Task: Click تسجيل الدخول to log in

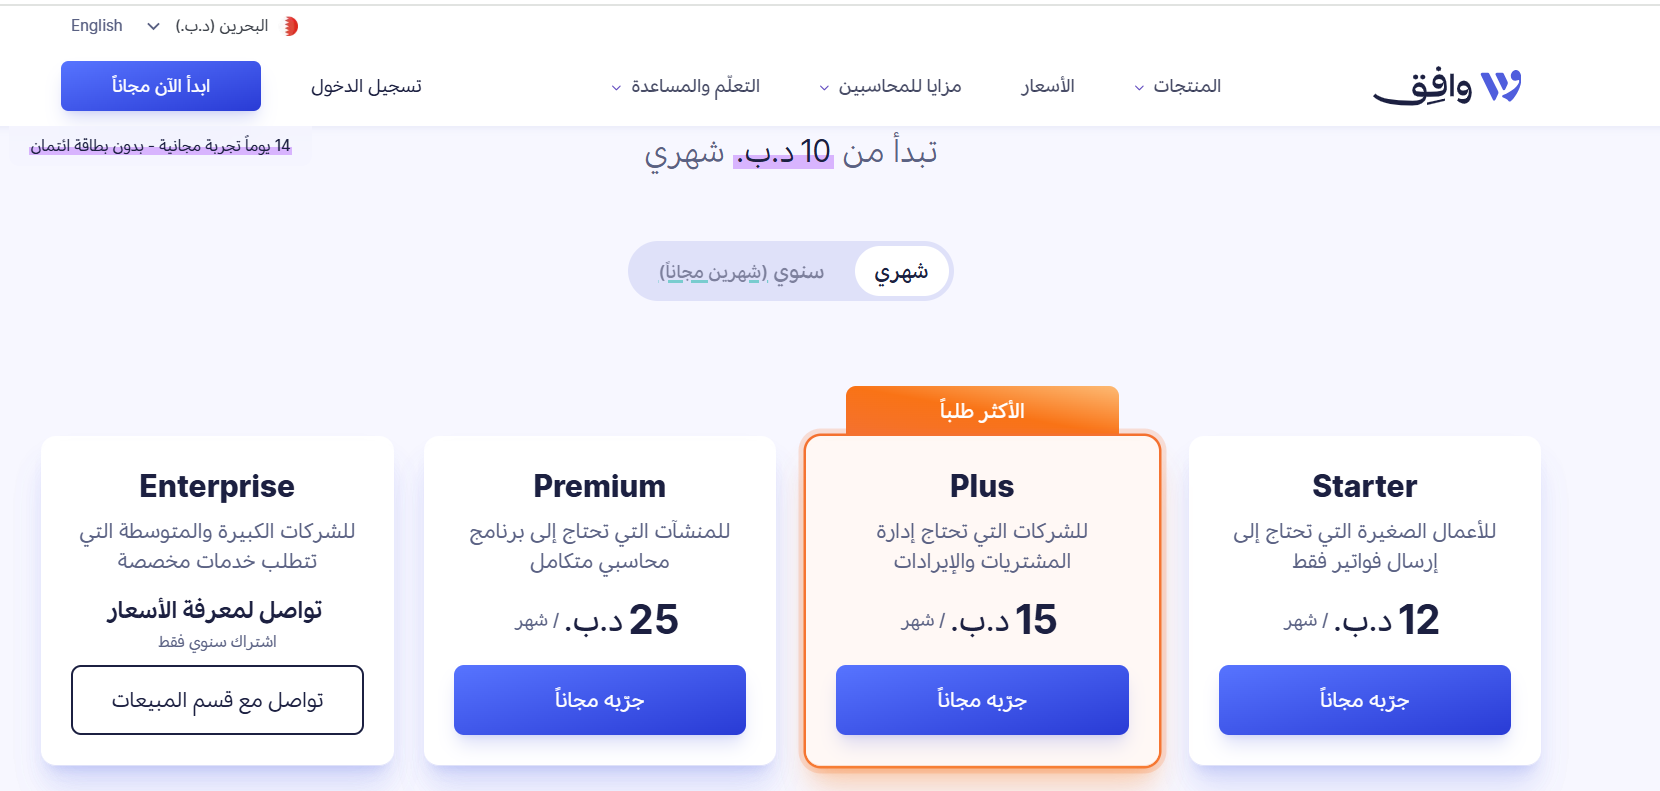Action: 366,86
